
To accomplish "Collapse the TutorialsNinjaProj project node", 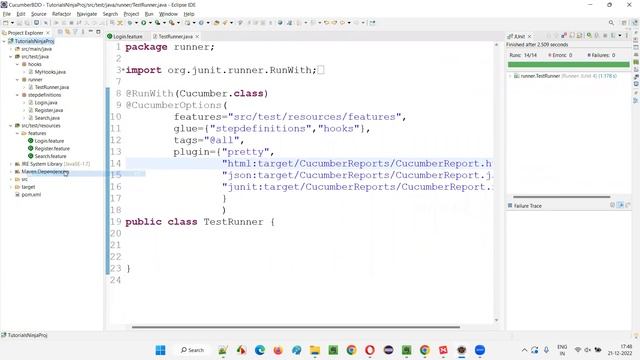I will (x=4, y=41).
